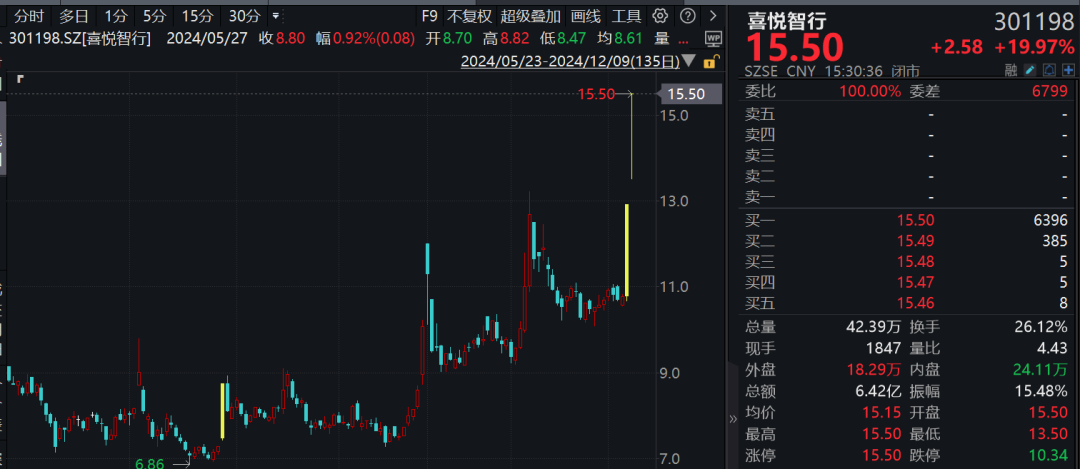The image size is (1080, 469).
Task: Click the 总量 value 42.39万
Action: (x=871, y=328)
